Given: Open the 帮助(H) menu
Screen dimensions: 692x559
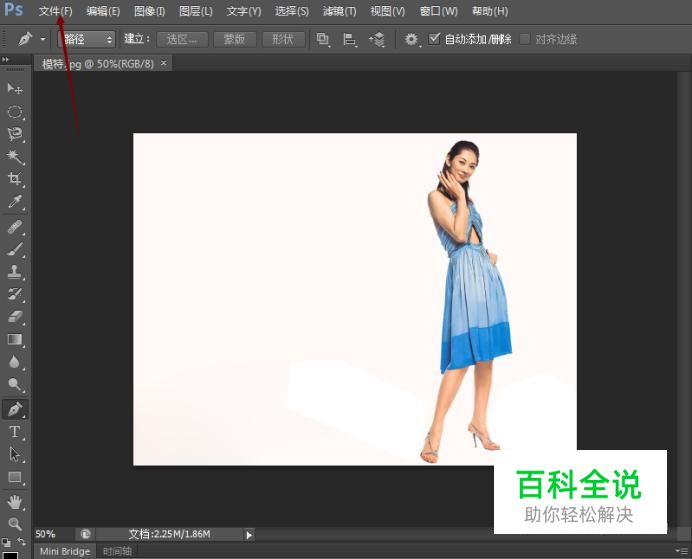Looking at the screenshot, I should click(x=490, y=11).
